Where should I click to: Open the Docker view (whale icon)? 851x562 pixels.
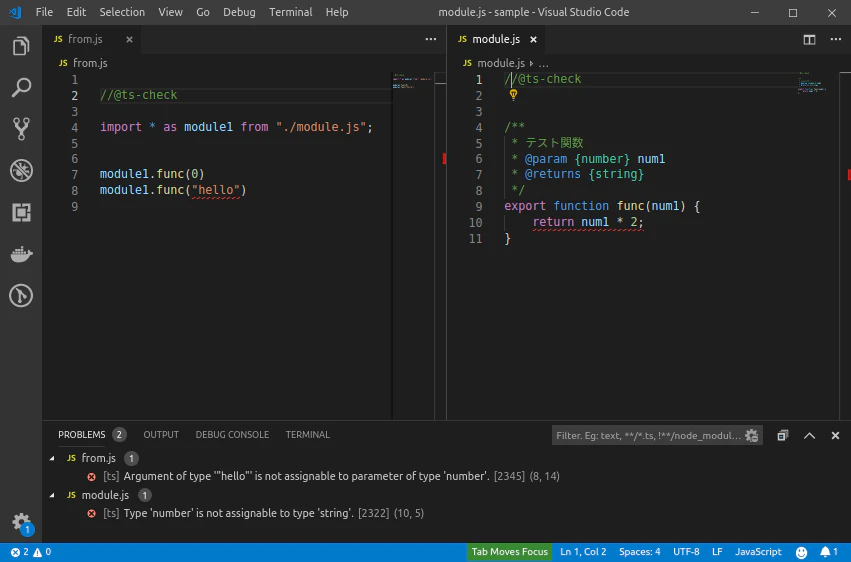(21, 254)
